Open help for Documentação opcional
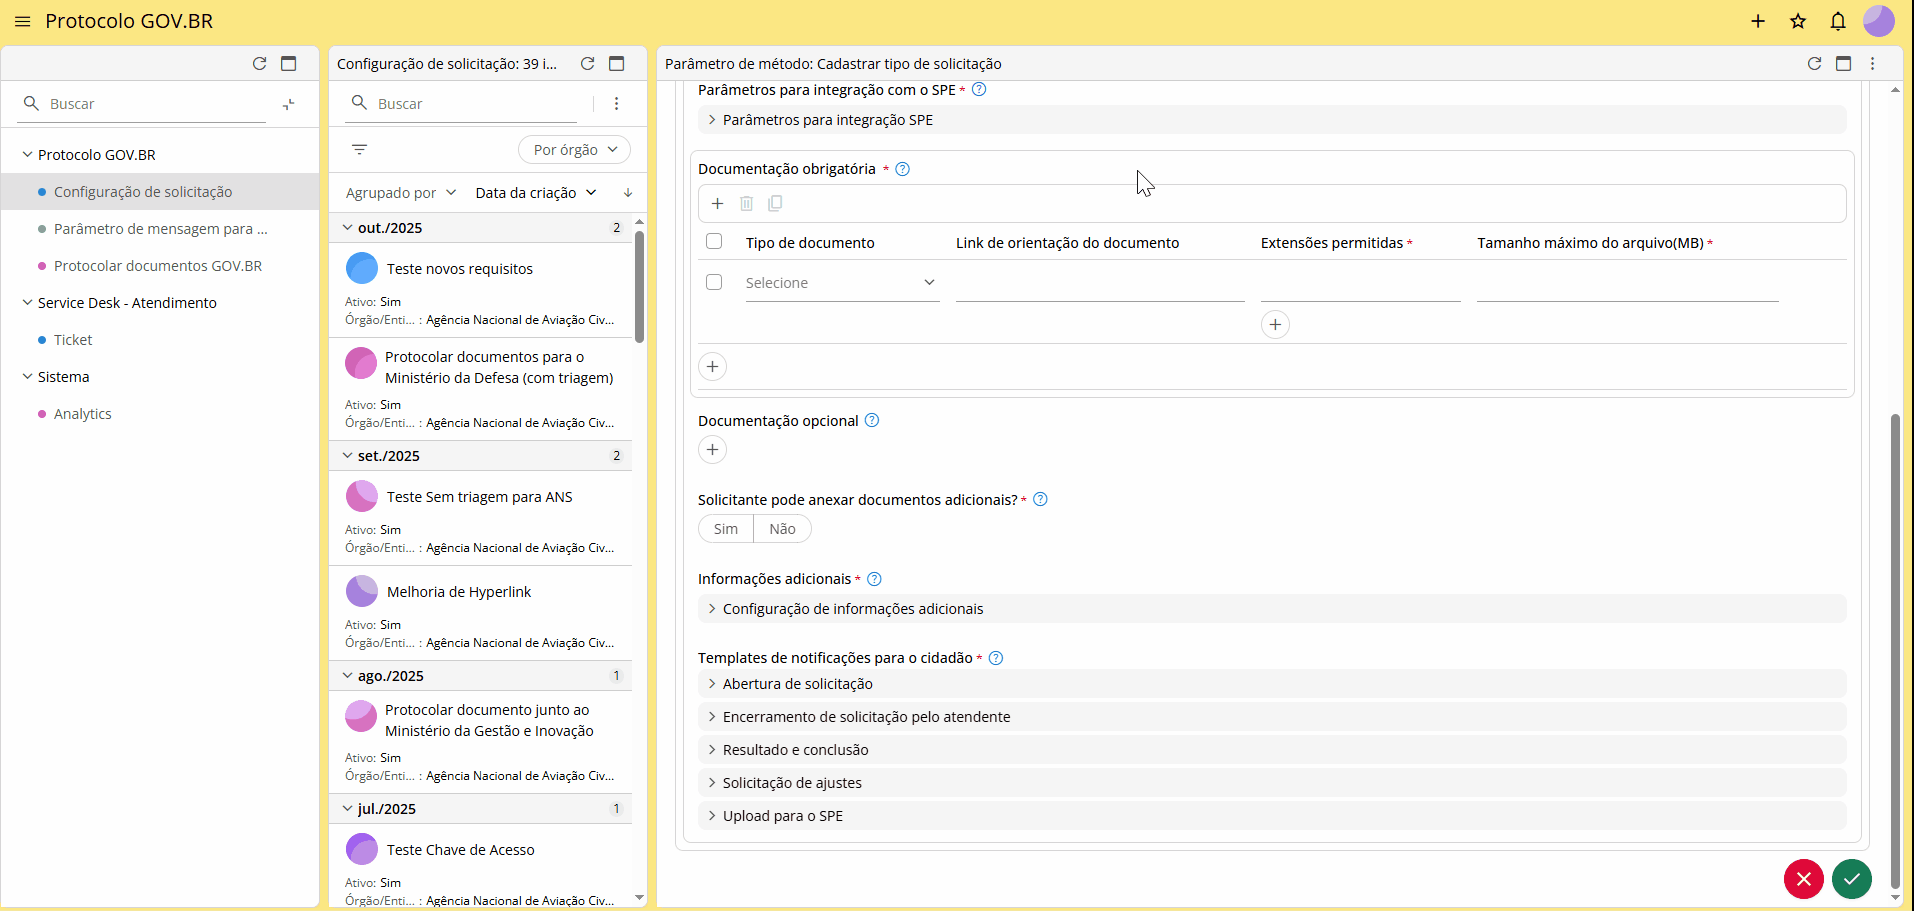1914x911 pixels. pos(872,420)
